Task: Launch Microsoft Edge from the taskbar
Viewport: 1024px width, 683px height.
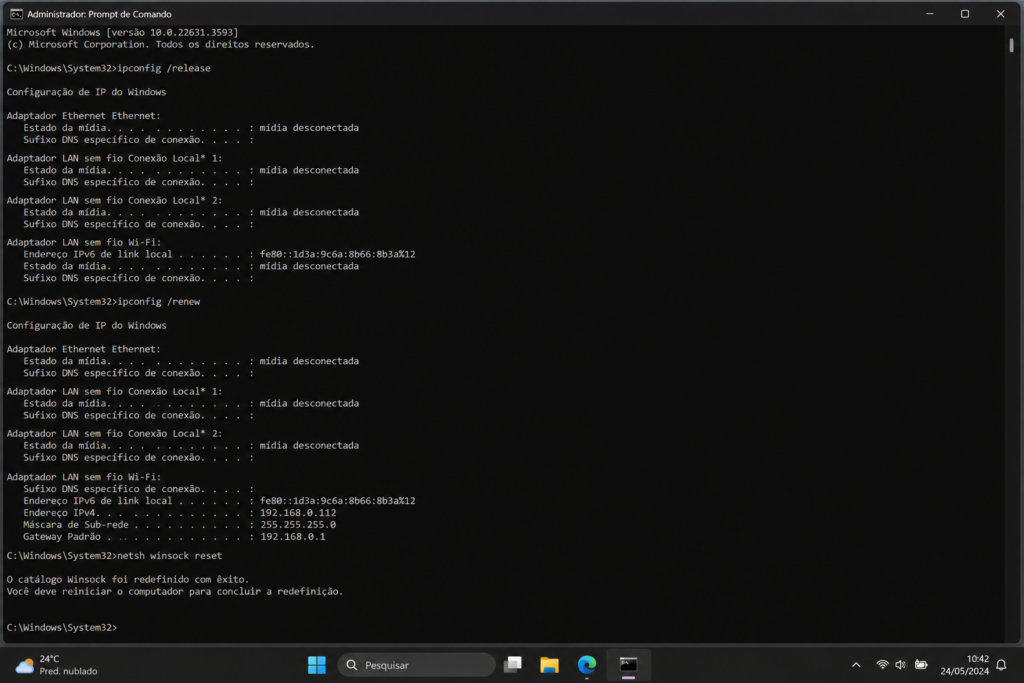Action: coord(586,665)
